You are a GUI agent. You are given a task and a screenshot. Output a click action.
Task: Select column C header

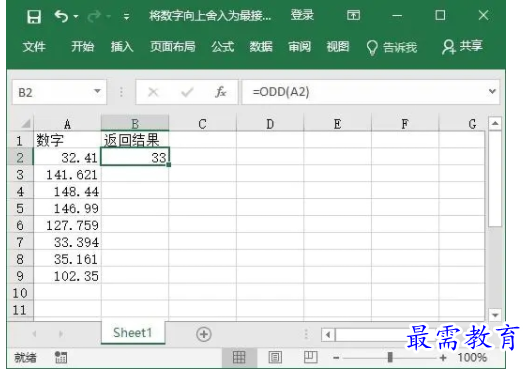(x=202, y=124)
